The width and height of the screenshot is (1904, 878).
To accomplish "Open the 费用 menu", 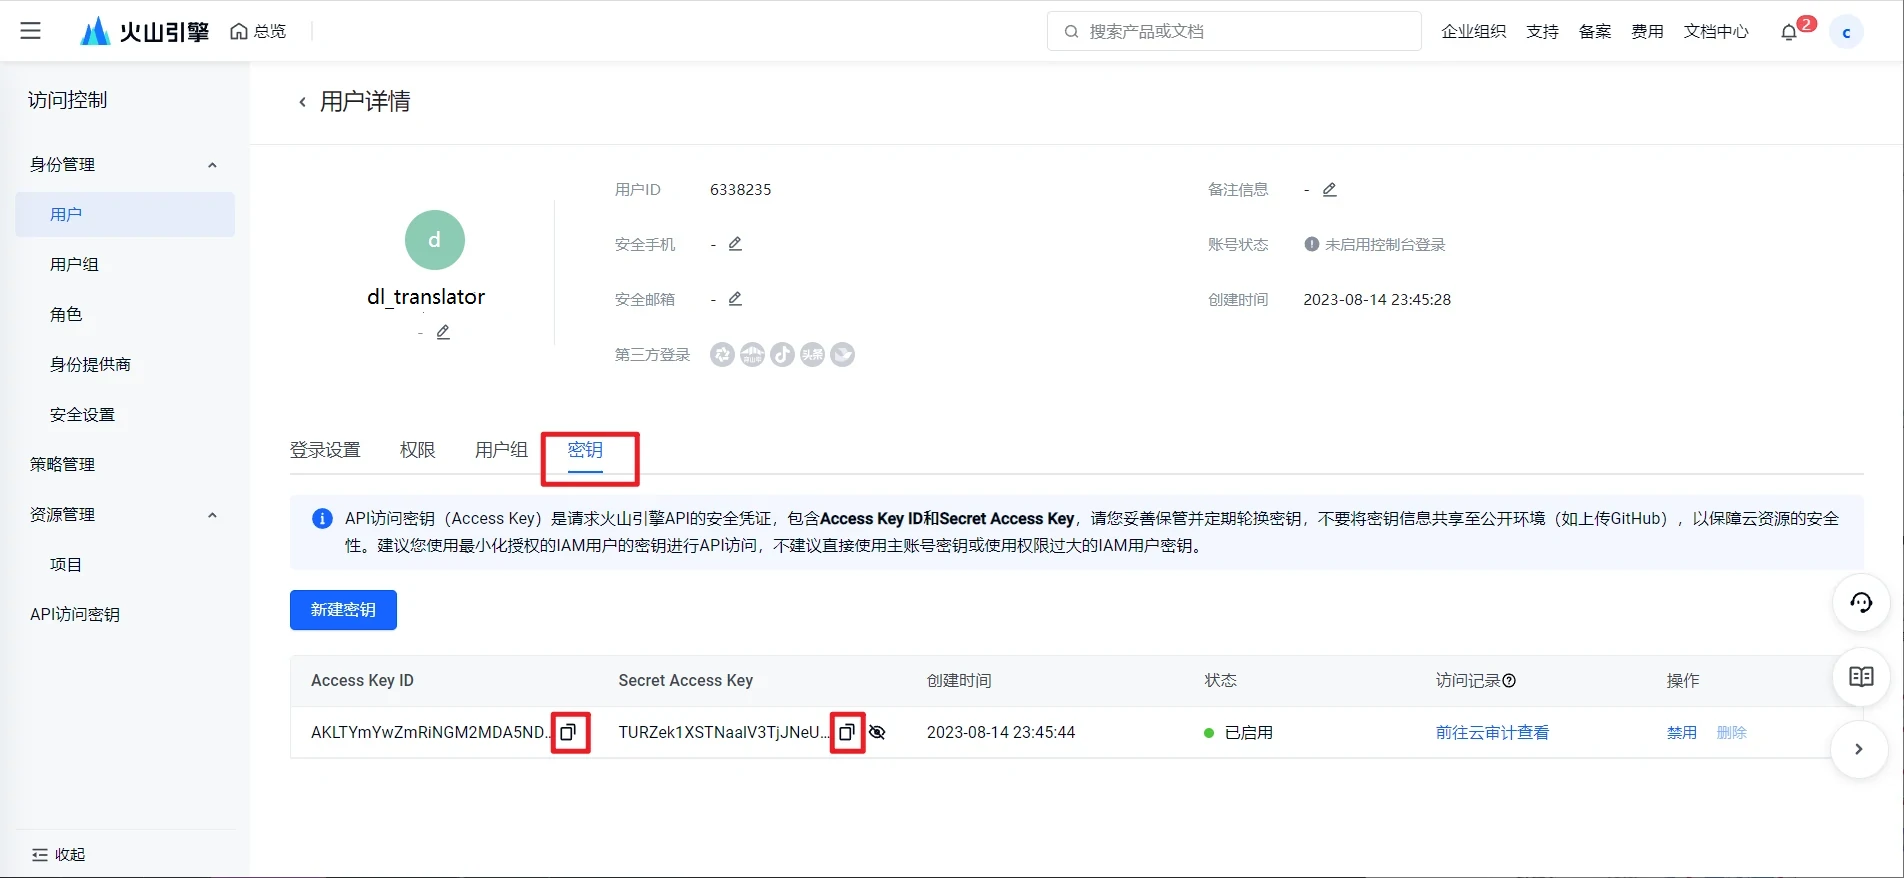I will click(1647, 31).
